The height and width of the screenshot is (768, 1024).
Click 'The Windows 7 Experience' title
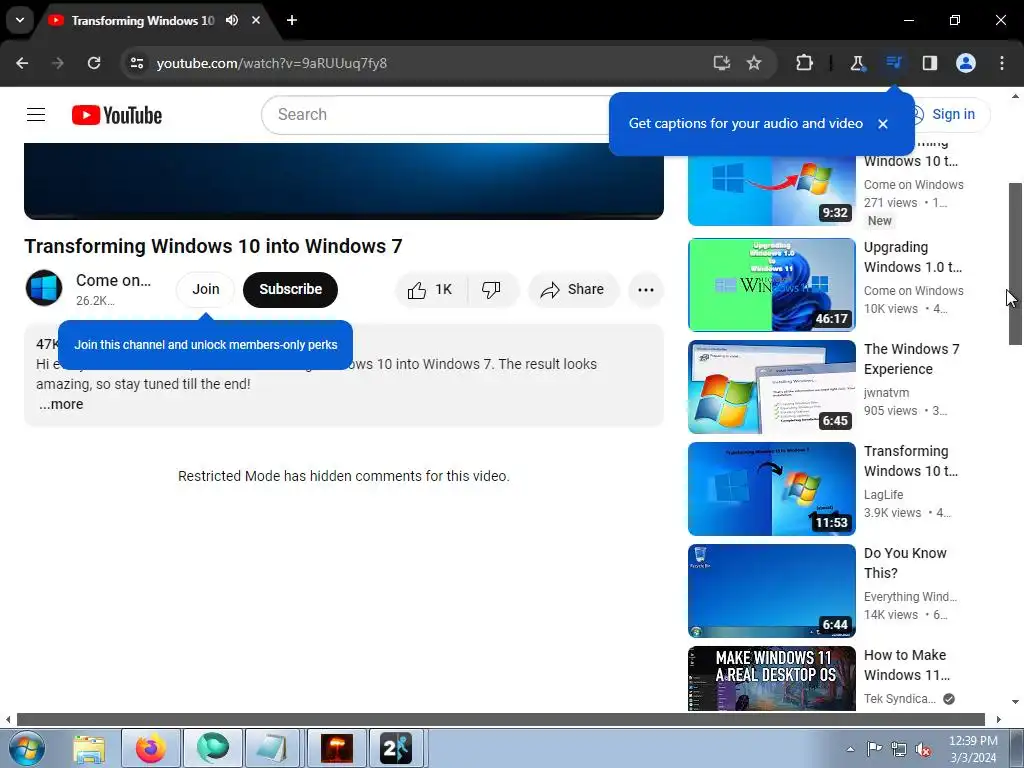tap(911, 359)
